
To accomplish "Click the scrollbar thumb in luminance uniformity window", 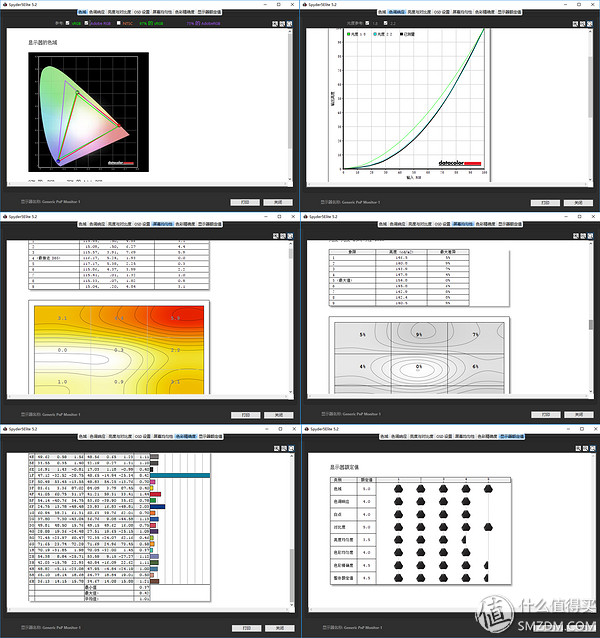I will pos(591,325).
